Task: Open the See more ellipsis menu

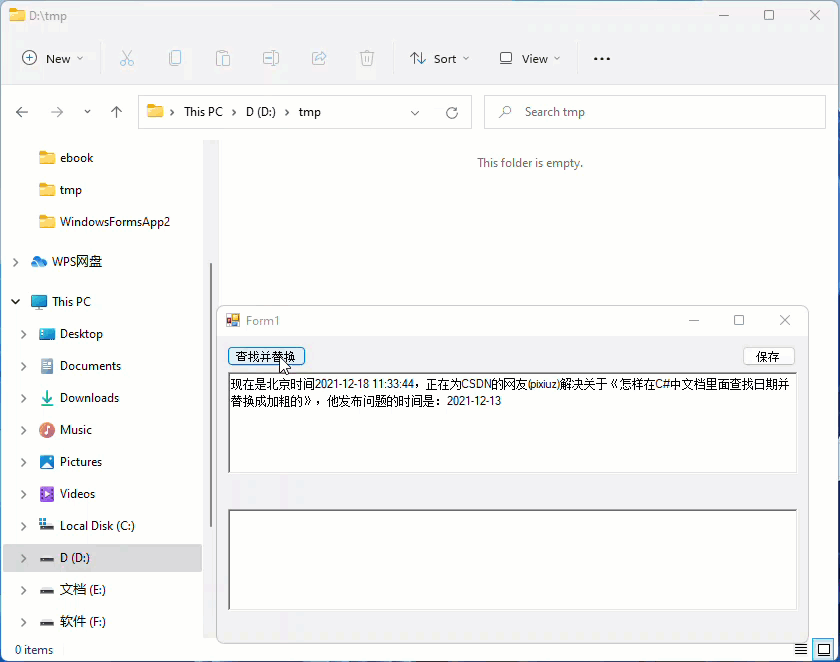Action: tap(602, 58)
